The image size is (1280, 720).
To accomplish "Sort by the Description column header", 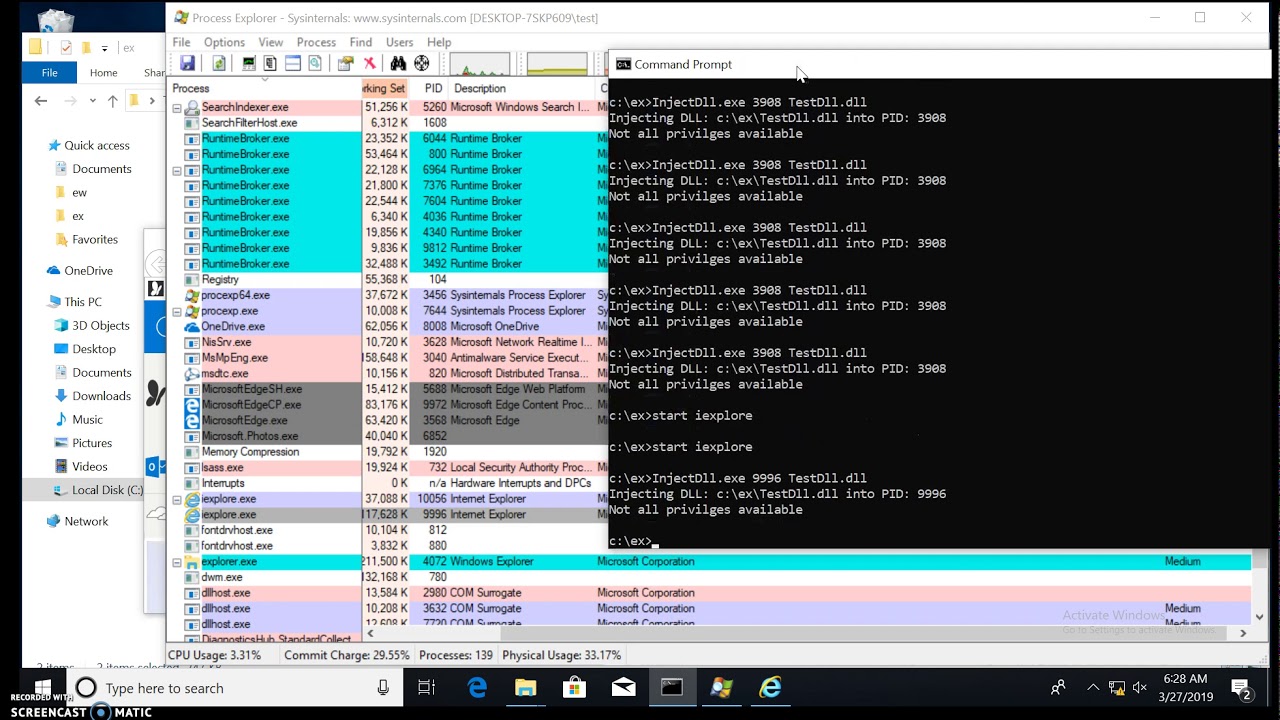I will click(x=523, y=88).
